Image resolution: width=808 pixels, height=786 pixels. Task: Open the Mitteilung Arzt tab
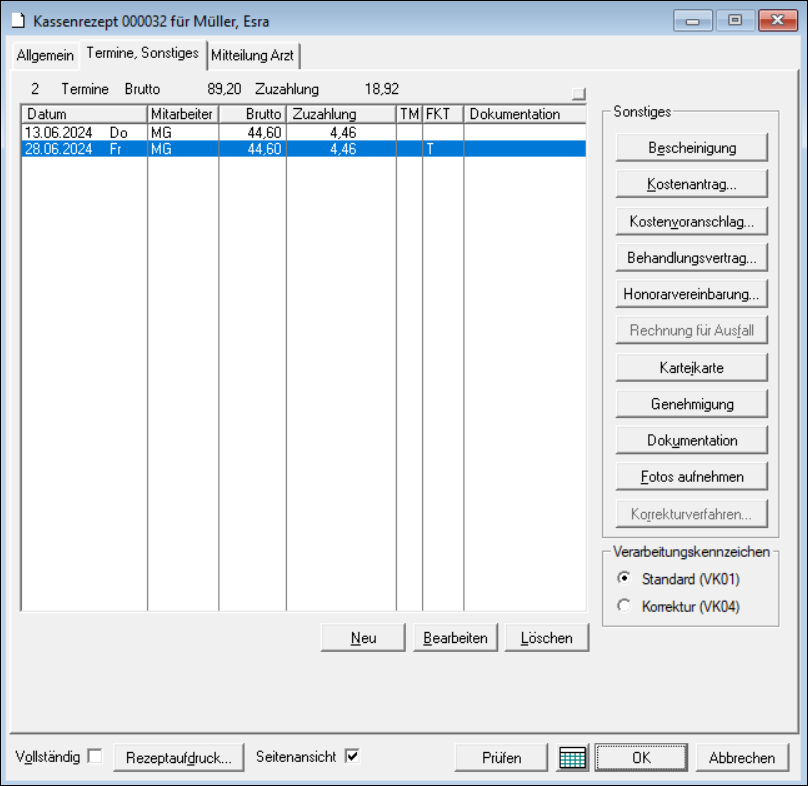(x=252, y=56)
